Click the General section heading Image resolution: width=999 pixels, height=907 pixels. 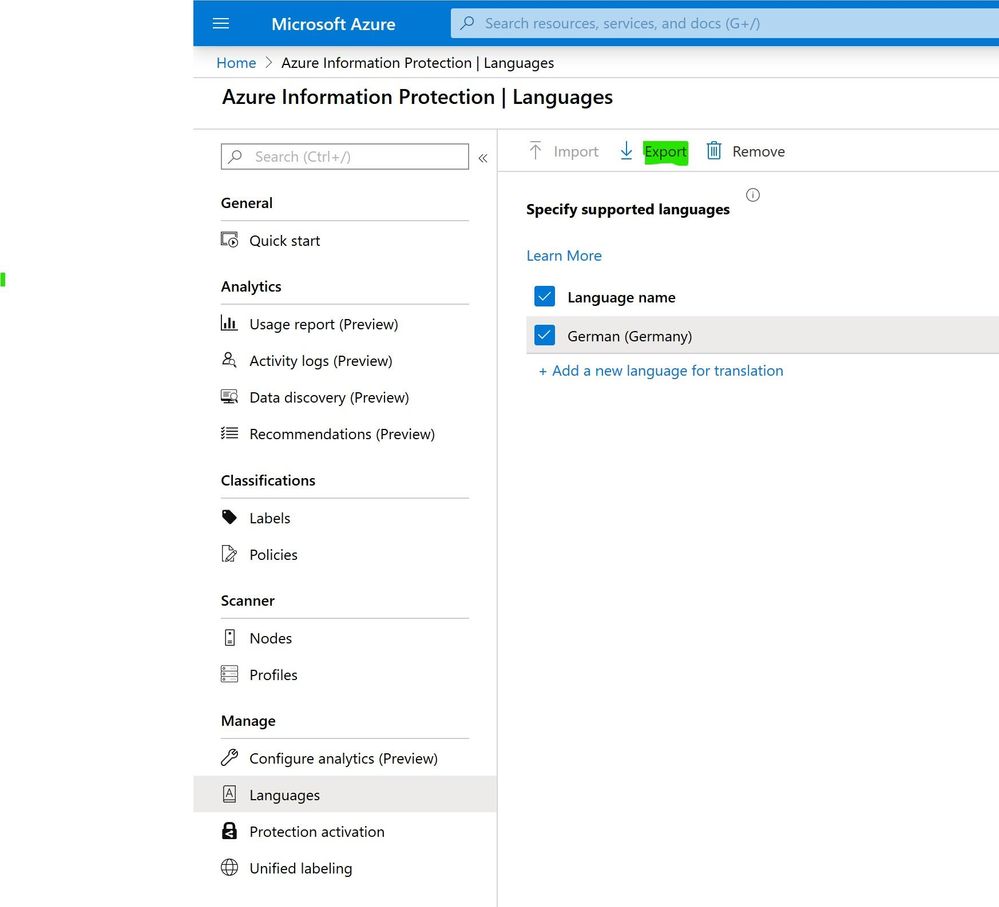coord(247,203)
